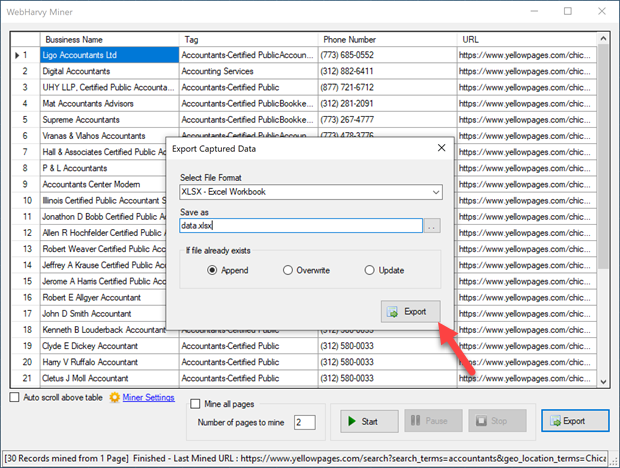Click the data.xlsx Save as field
This screenshot has height=468, width=620.
click(x=295, y=226)
